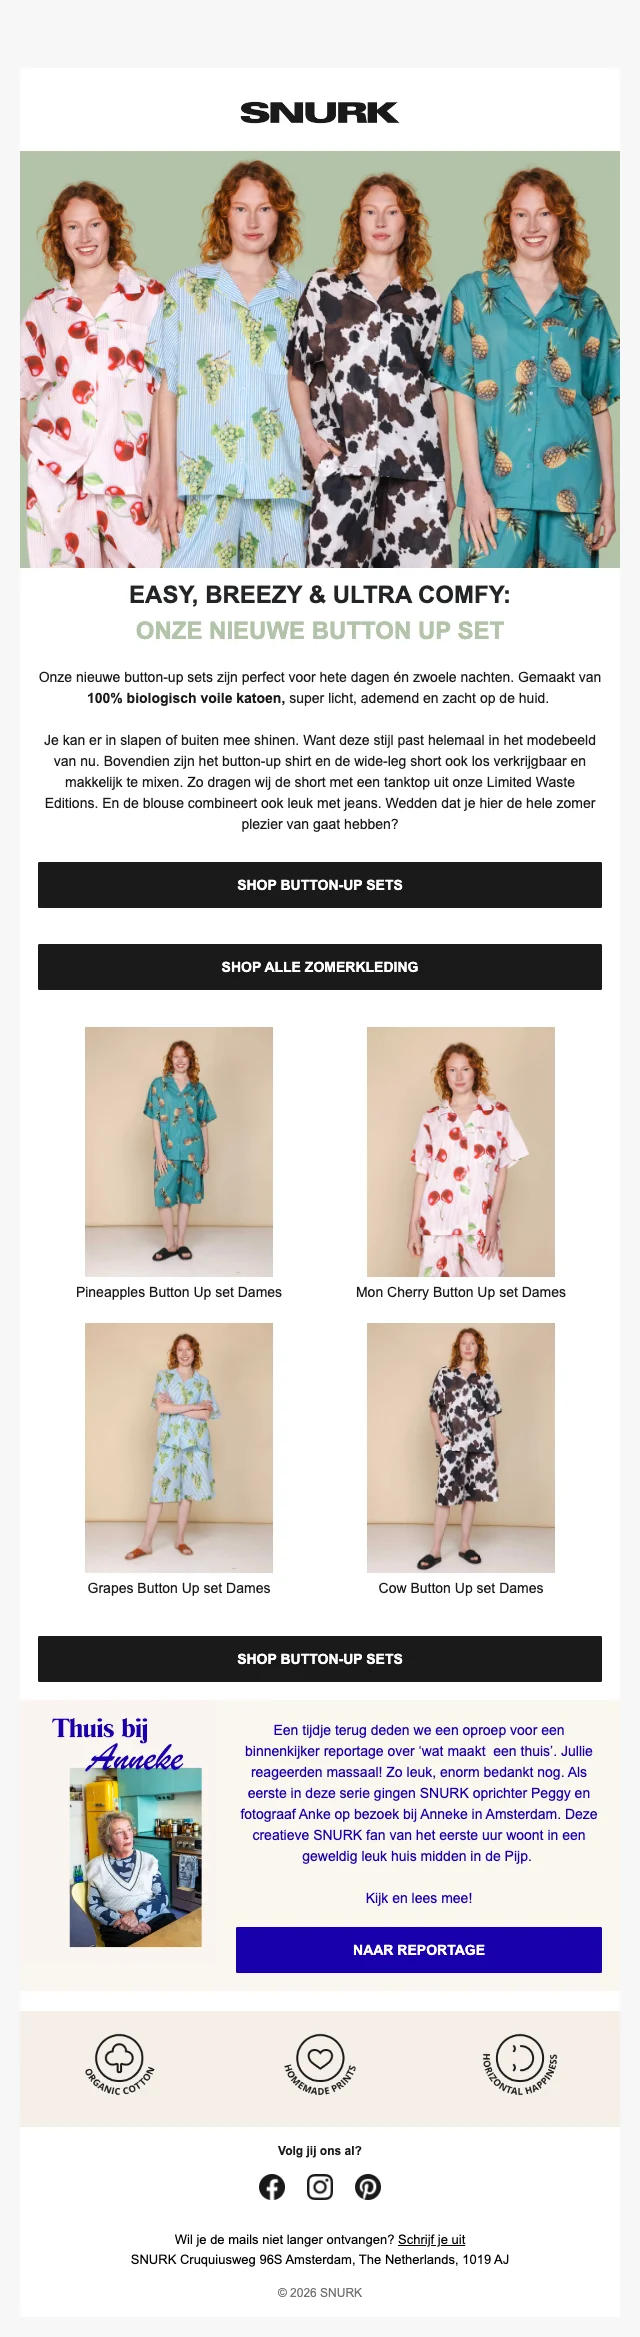Click the hero image of four models
Image resolution: width=640 pixels, height=2337 pixels.
tap(320, 360)
